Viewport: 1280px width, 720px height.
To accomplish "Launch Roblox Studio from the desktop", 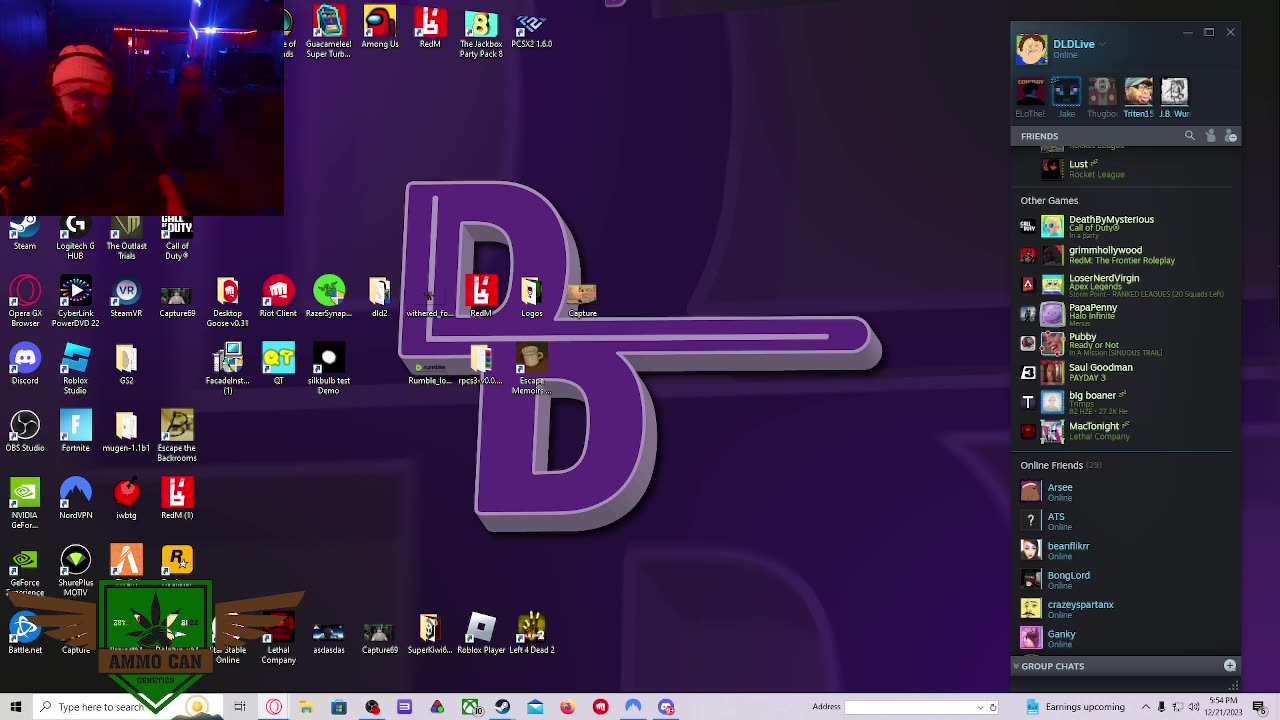I will pos(76,369).
